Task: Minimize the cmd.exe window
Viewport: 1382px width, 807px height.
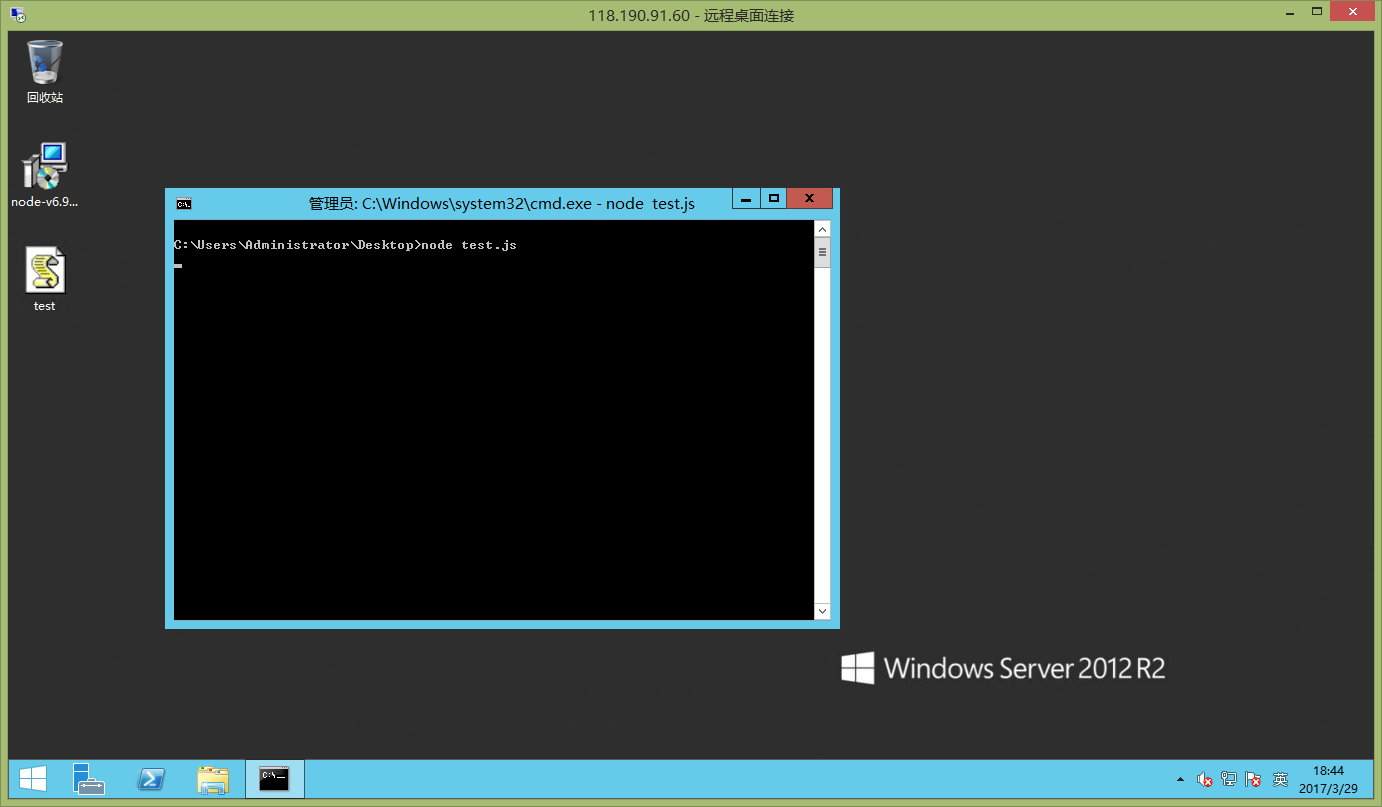Action: click(746, 198)
